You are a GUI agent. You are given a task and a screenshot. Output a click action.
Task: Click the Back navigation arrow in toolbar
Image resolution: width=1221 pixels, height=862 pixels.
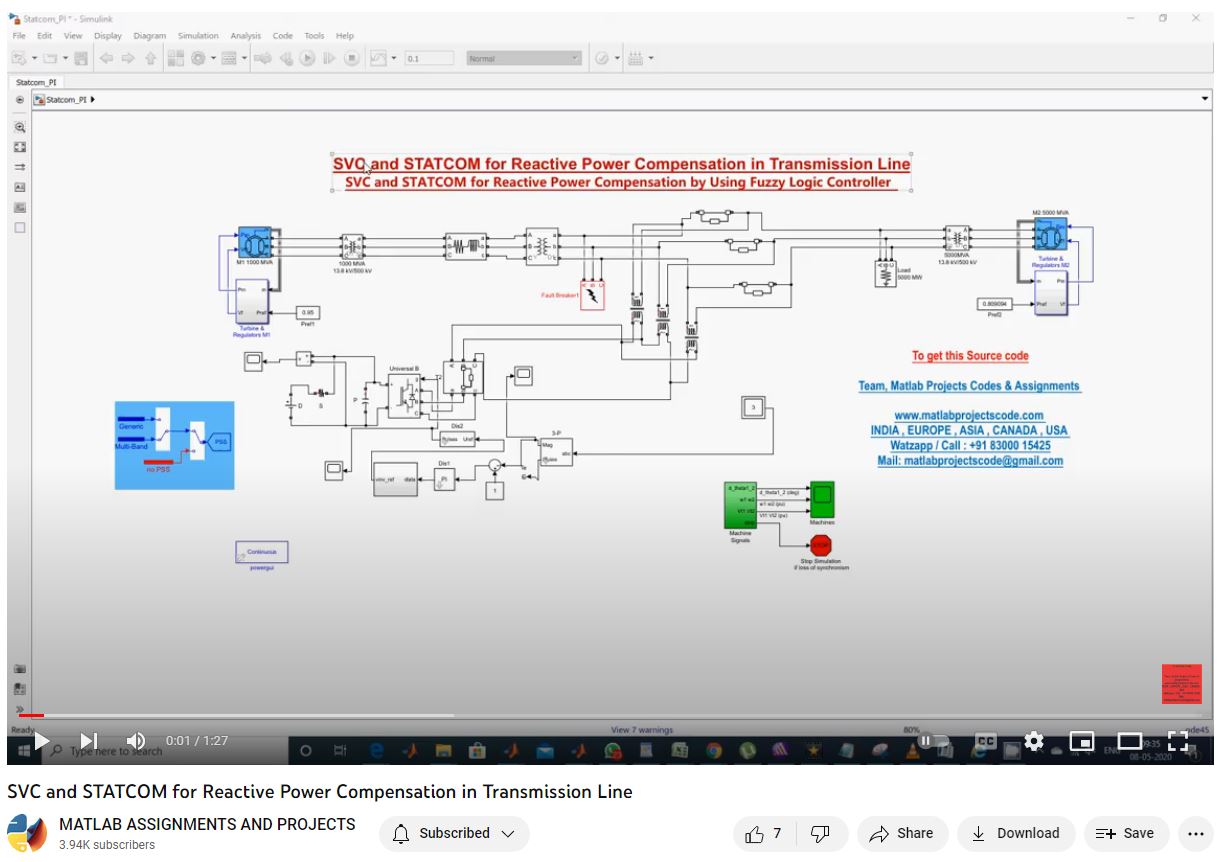tap(107, 59)
